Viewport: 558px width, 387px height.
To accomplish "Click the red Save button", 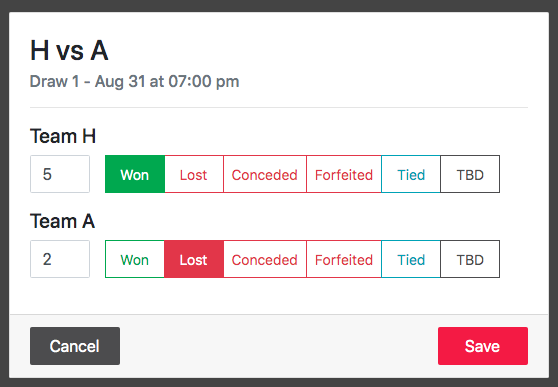I will 483,346.
